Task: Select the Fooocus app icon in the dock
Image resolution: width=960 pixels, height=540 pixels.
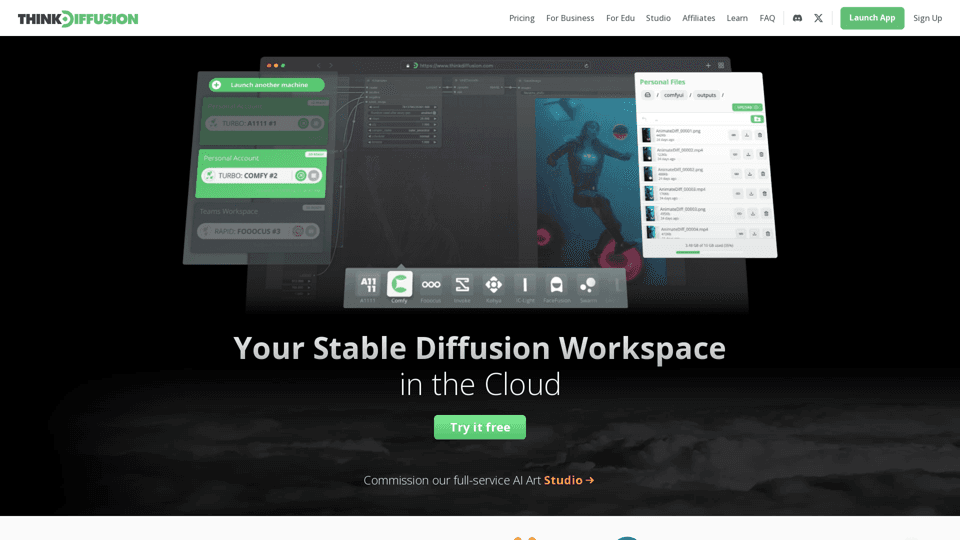Action: coord(431,285)
